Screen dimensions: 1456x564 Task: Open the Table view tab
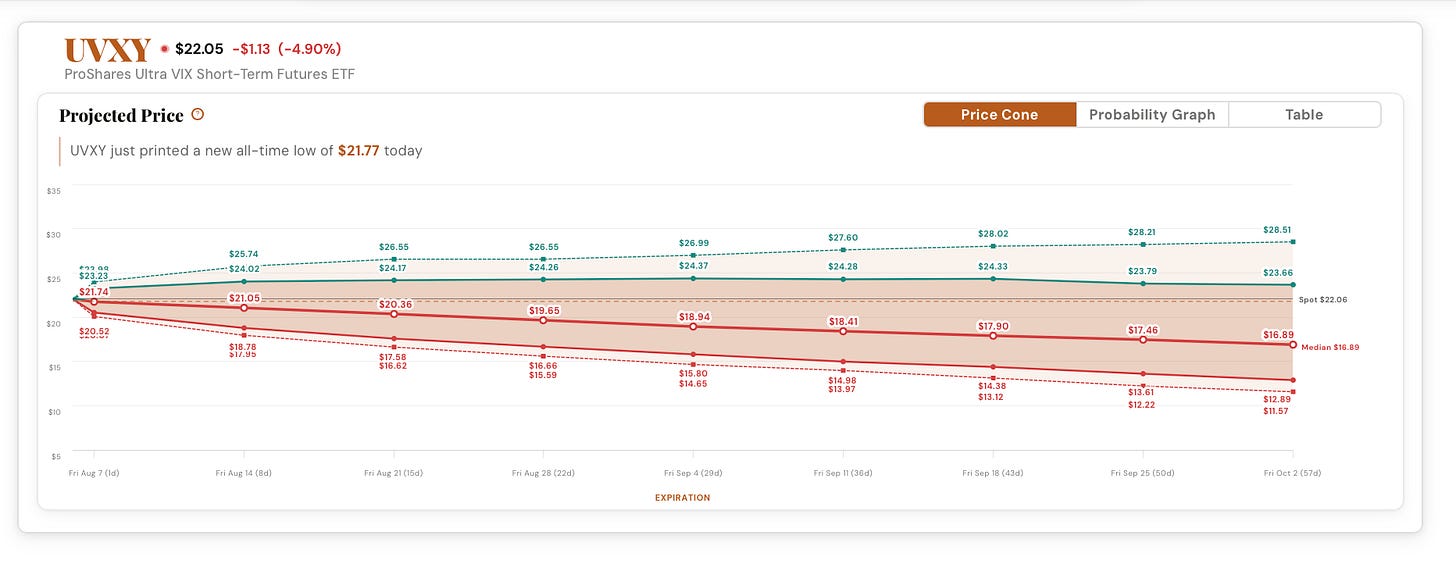coord(1304,115)
